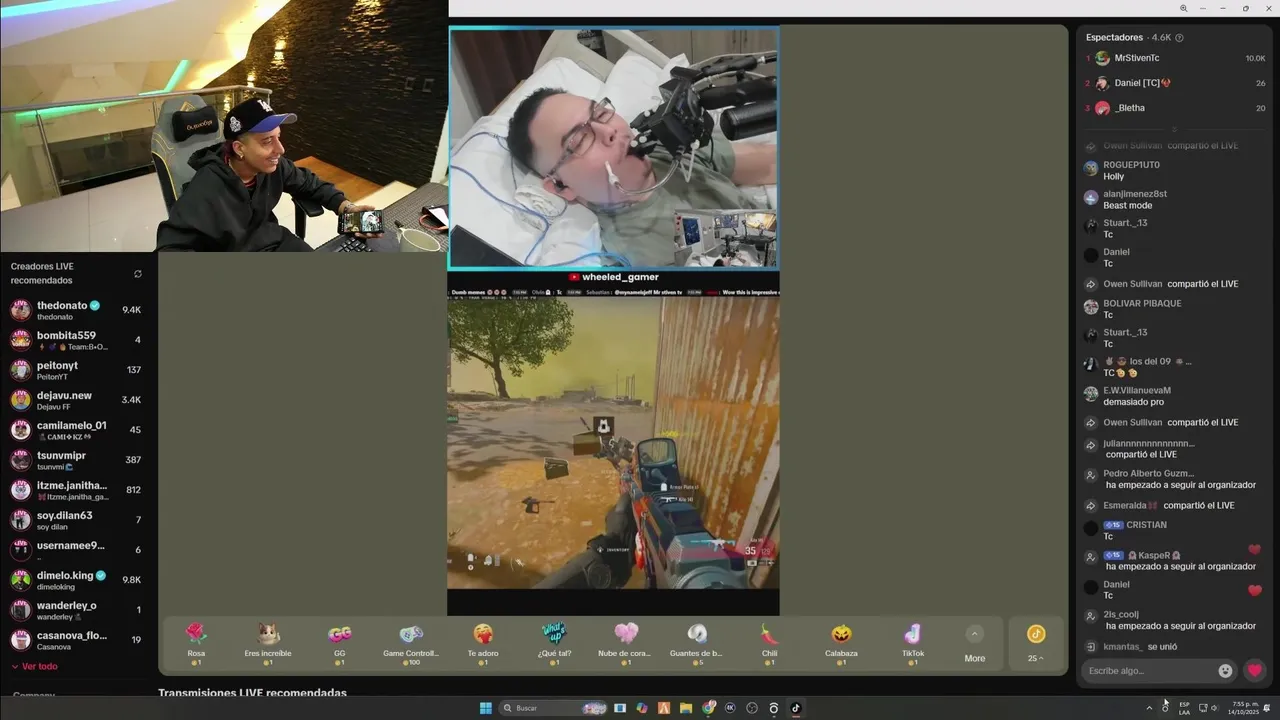Show hidden system tray icons

(x=1149, y=708)
